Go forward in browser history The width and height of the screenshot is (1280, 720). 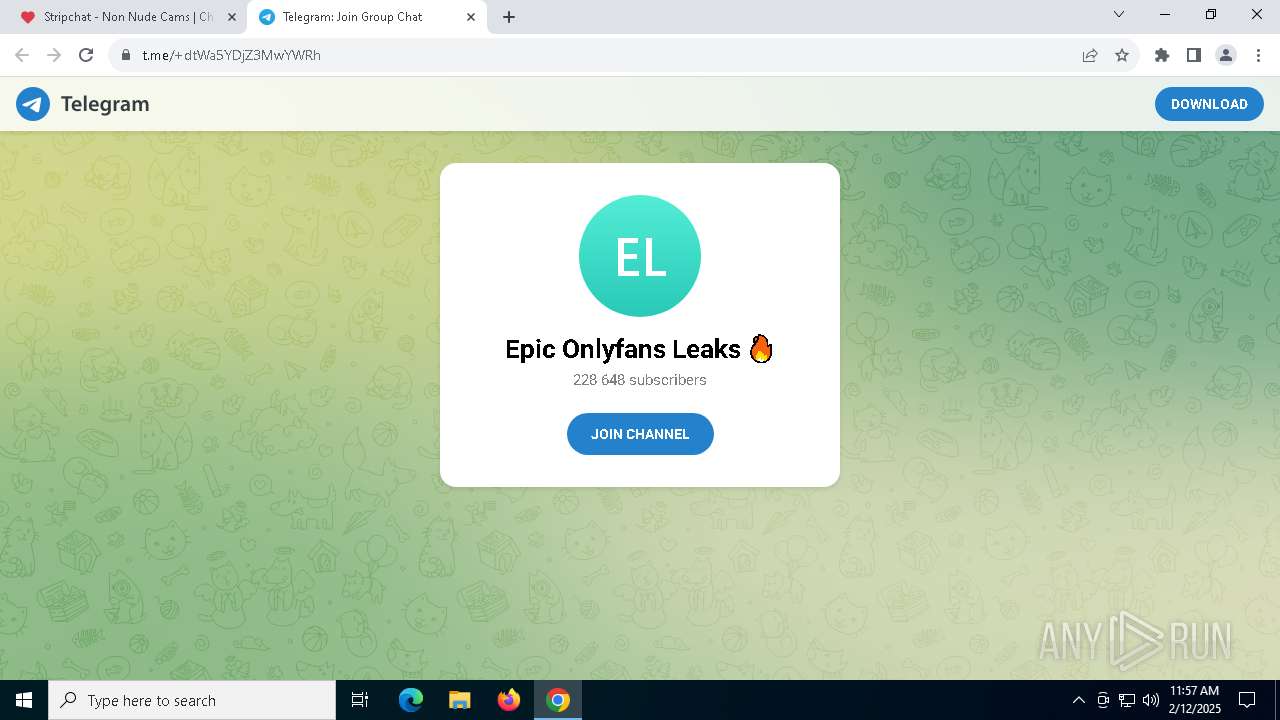54,55
